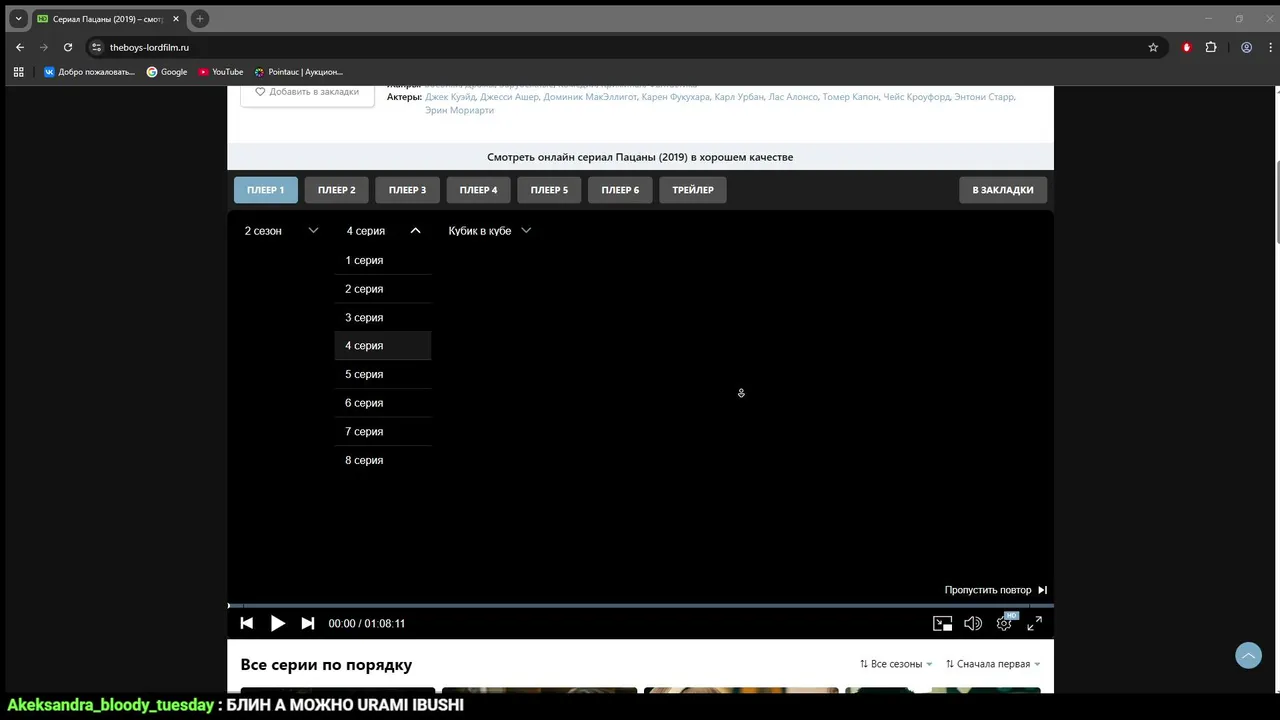Click the 'Сериал Пацаны (2019)' browser tab
Image resolution: width=1280 pixels, height=720 pixels.
click(109, 19)
